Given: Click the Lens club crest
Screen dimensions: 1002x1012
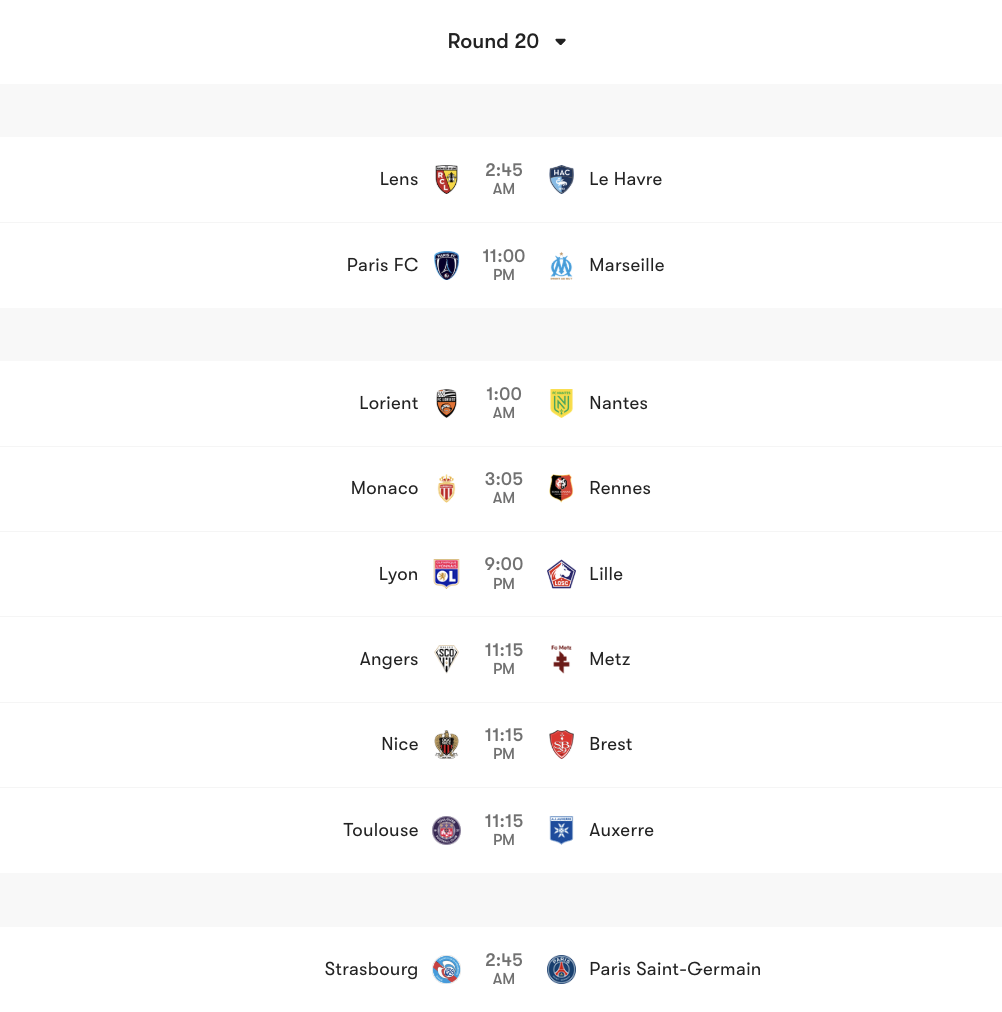Looking at the screenshot, I should [x=447, y=180].
